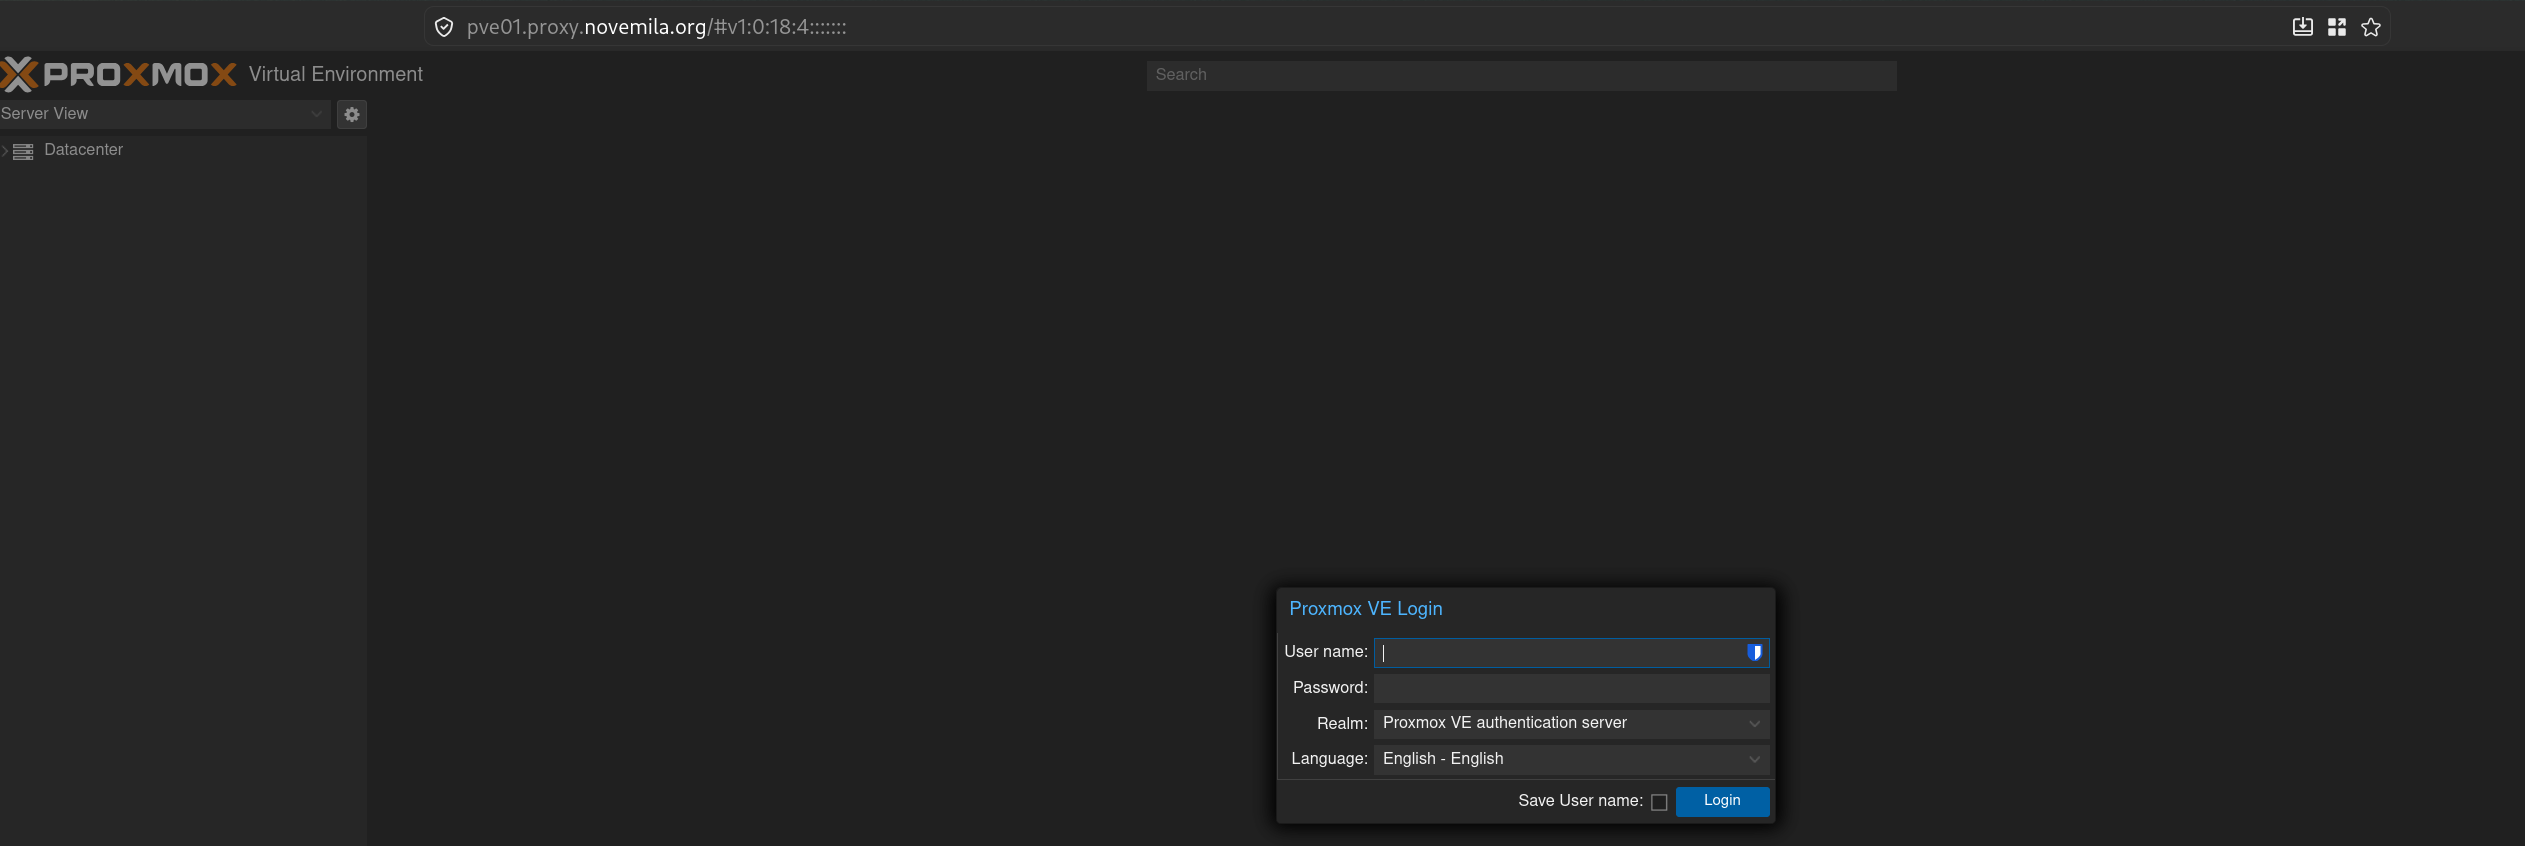Toggle the Save User name checkbox
The height and width of the screenshot is (846, 2525).
(x=1659, y=802)
